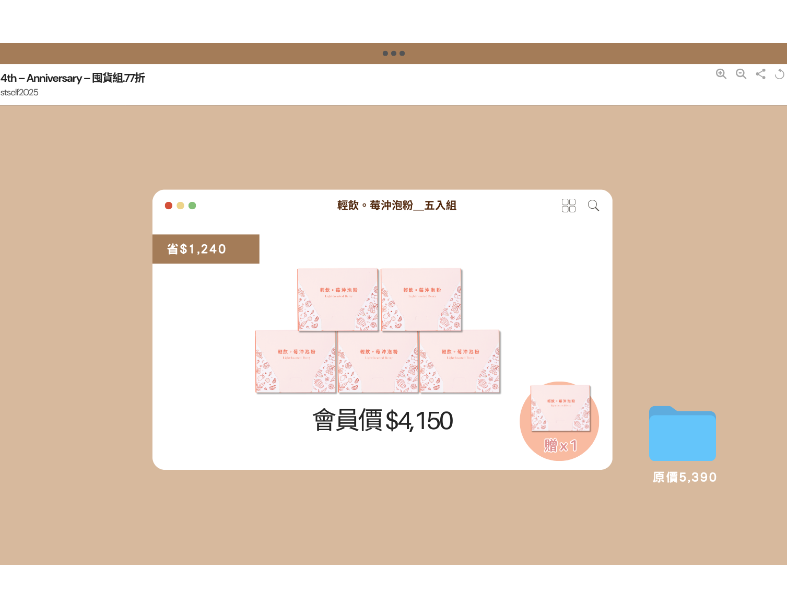The height and width of the screenshot is (607, 787).
Task: Click the green dot in card header
Action: (x=193, y=205)
